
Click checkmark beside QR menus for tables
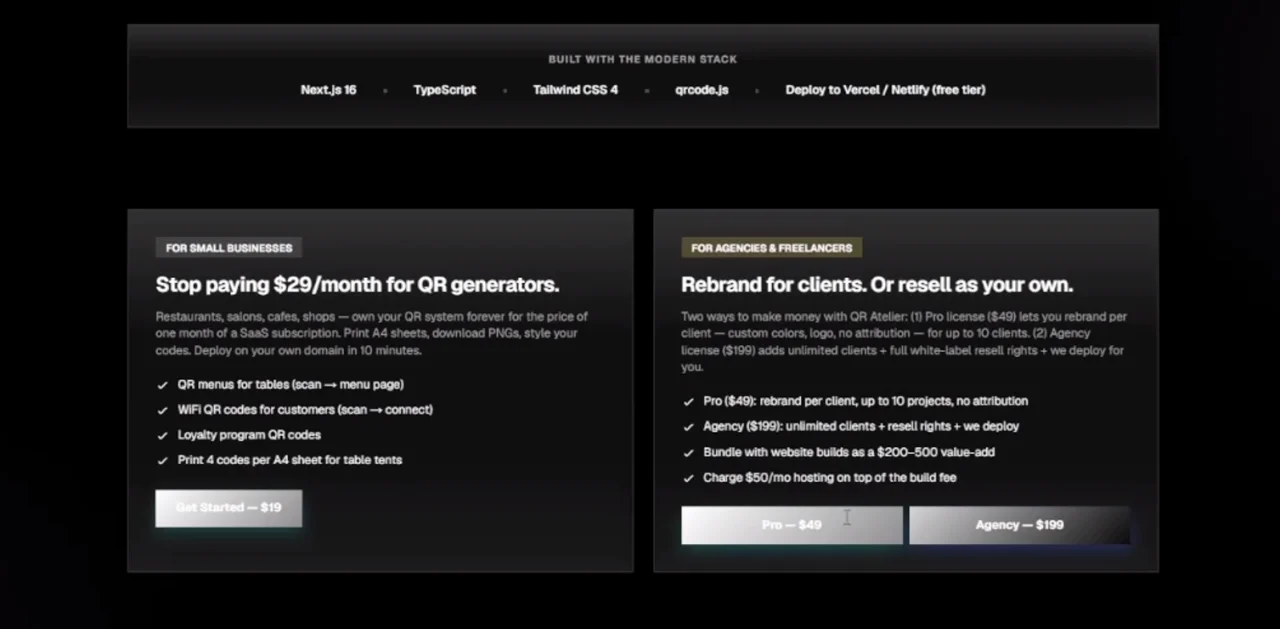(x=163, y=385)
